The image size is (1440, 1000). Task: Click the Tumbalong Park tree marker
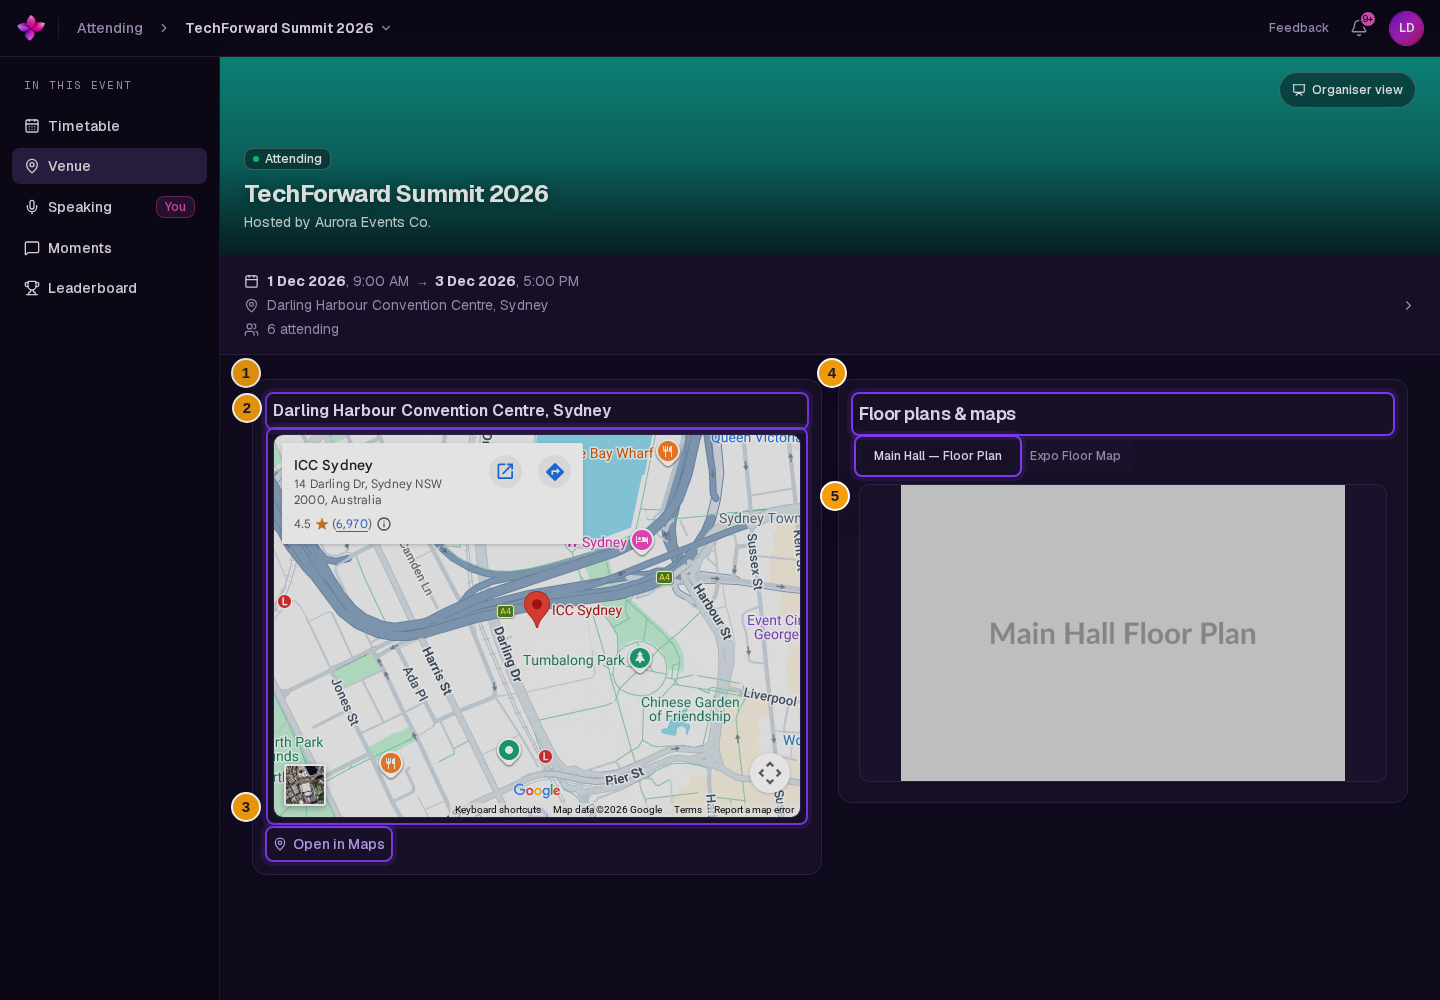coord(640,658)
